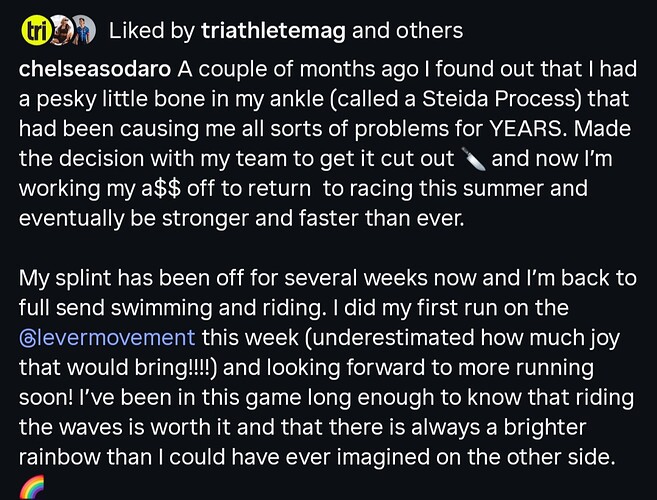View the others who liked the post
Screen dimensions: 657x500
pyautogui.click(x=429, y=31)
